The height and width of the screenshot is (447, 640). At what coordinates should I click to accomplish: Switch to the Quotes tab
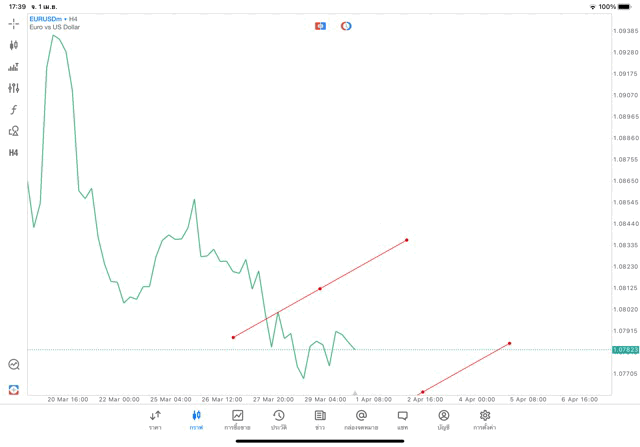155,419
